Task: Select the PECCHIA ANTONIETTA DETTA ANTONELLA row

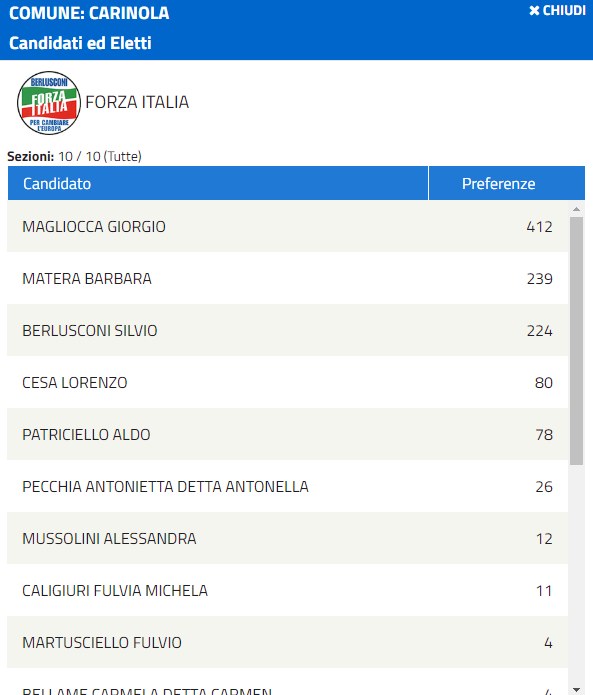Action: [x=288, y=486]
